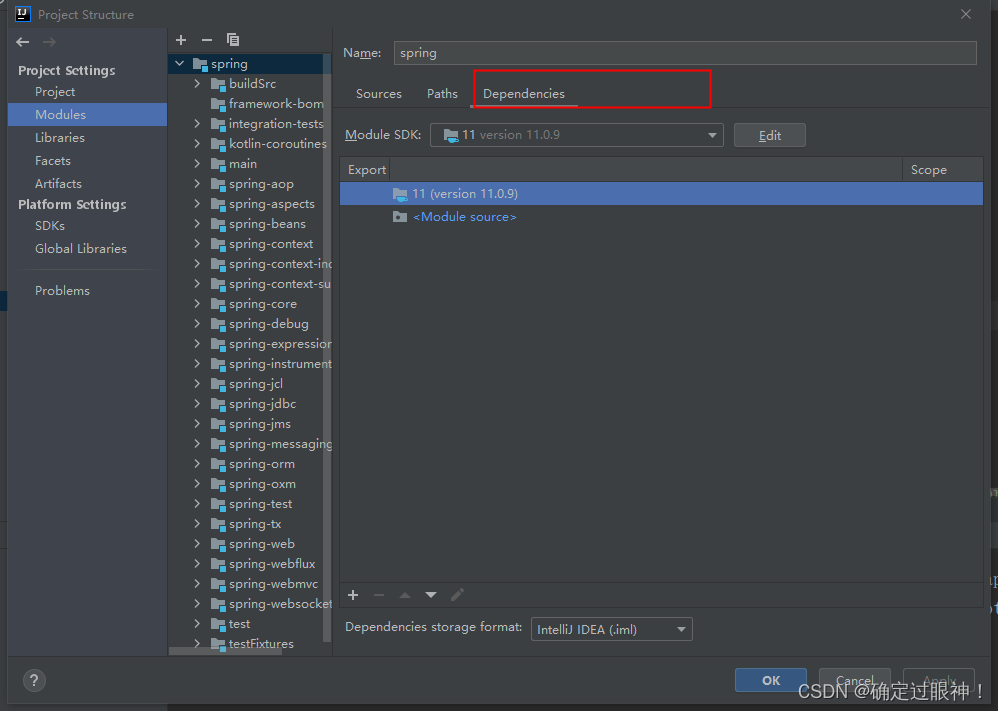Click the framework-bom module folder icon
This screenshot has width=998, height=711.
(218, 104)
